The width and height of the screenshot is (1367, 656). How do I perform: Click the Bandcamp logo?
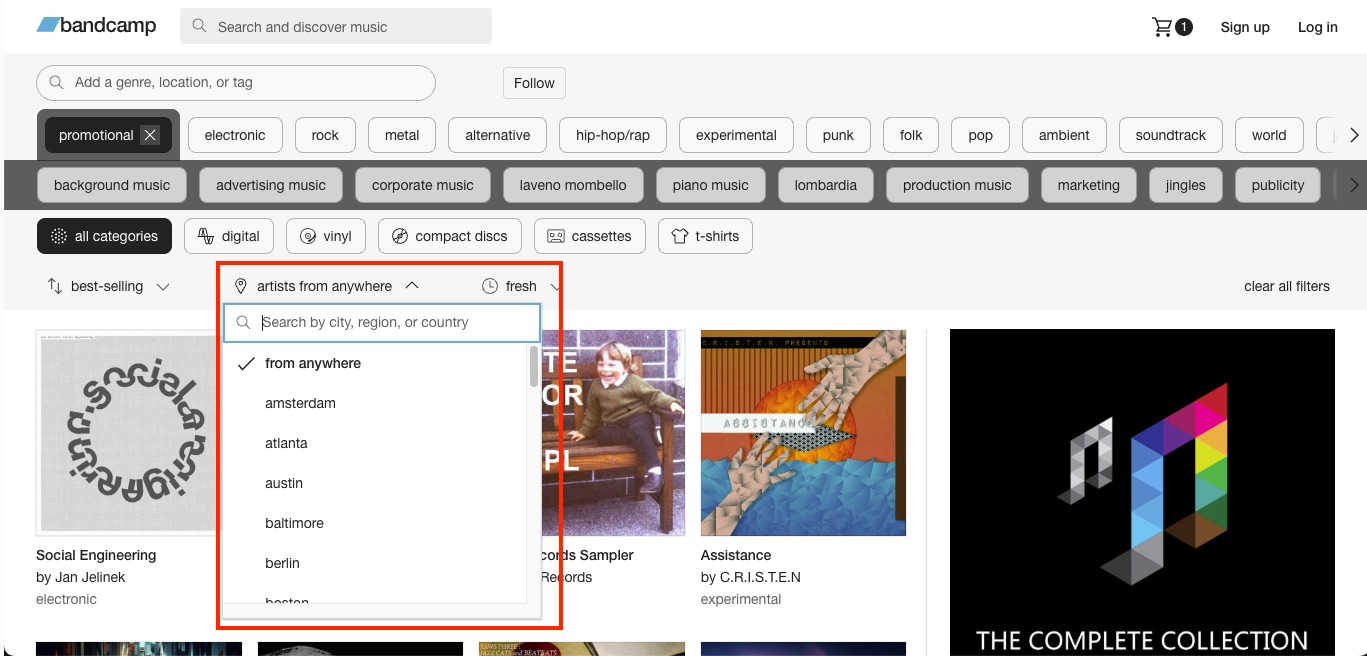coord(96,25)
